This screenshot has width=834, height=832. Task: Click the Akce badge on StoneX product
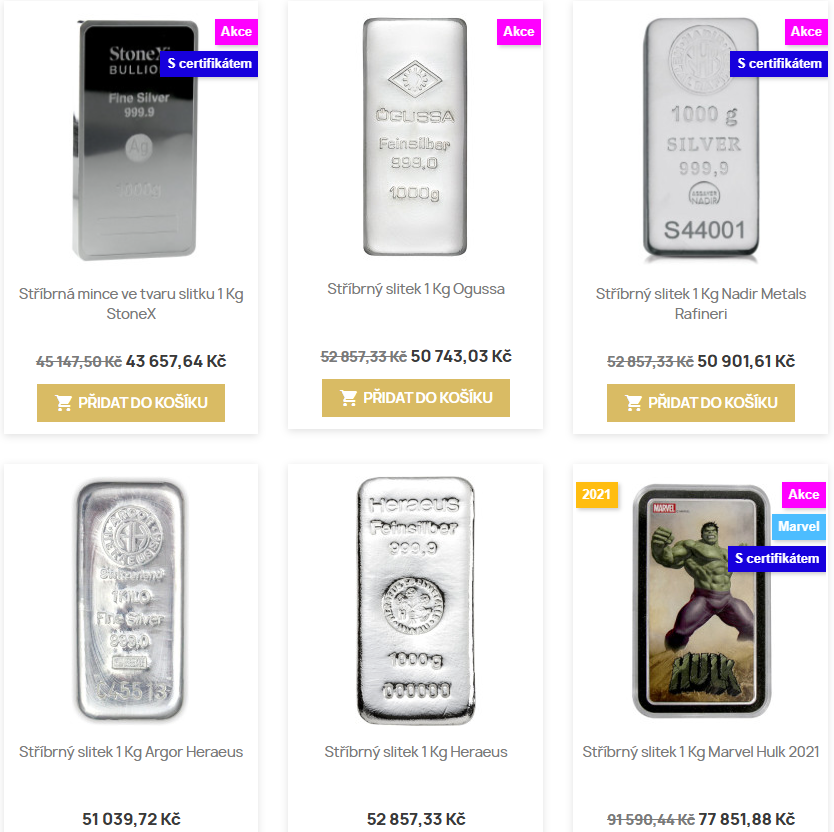(x=237, y=32)
